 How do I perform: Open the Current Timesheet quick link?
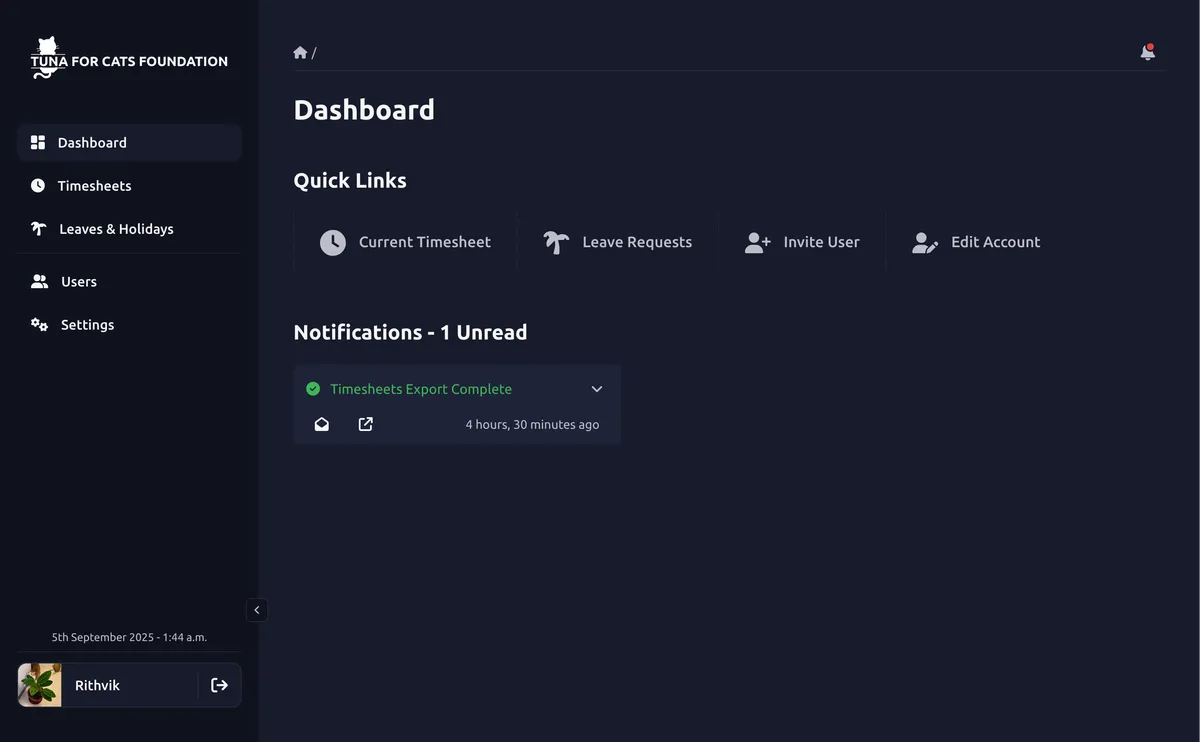(x=424, y=241)
